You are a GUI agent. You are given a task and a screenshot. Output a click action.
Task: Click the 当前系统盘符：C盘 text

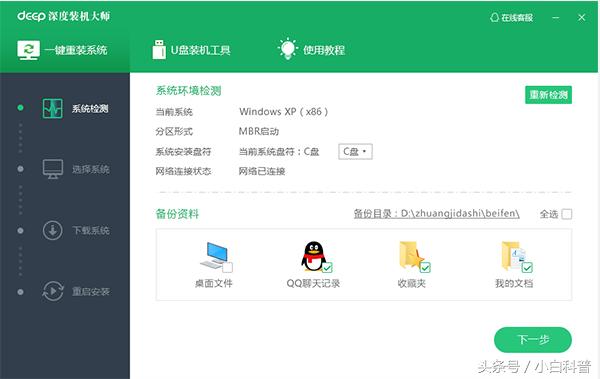279,152
